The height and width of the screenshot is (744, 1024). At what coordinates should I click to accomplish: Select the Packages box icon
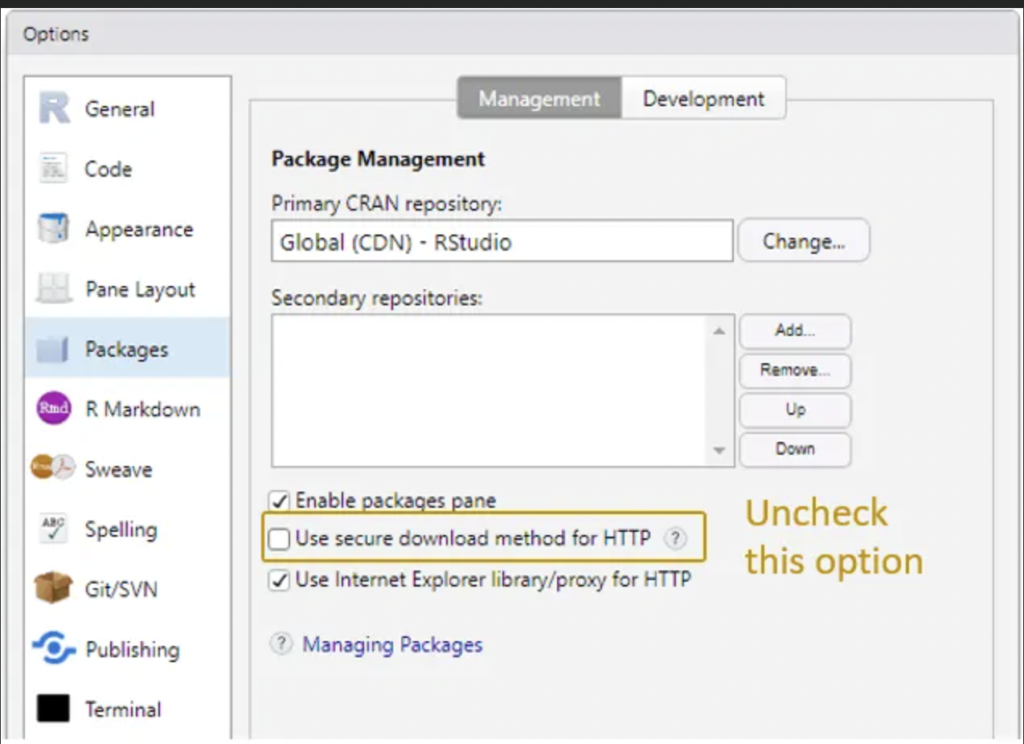click(53, 349)
